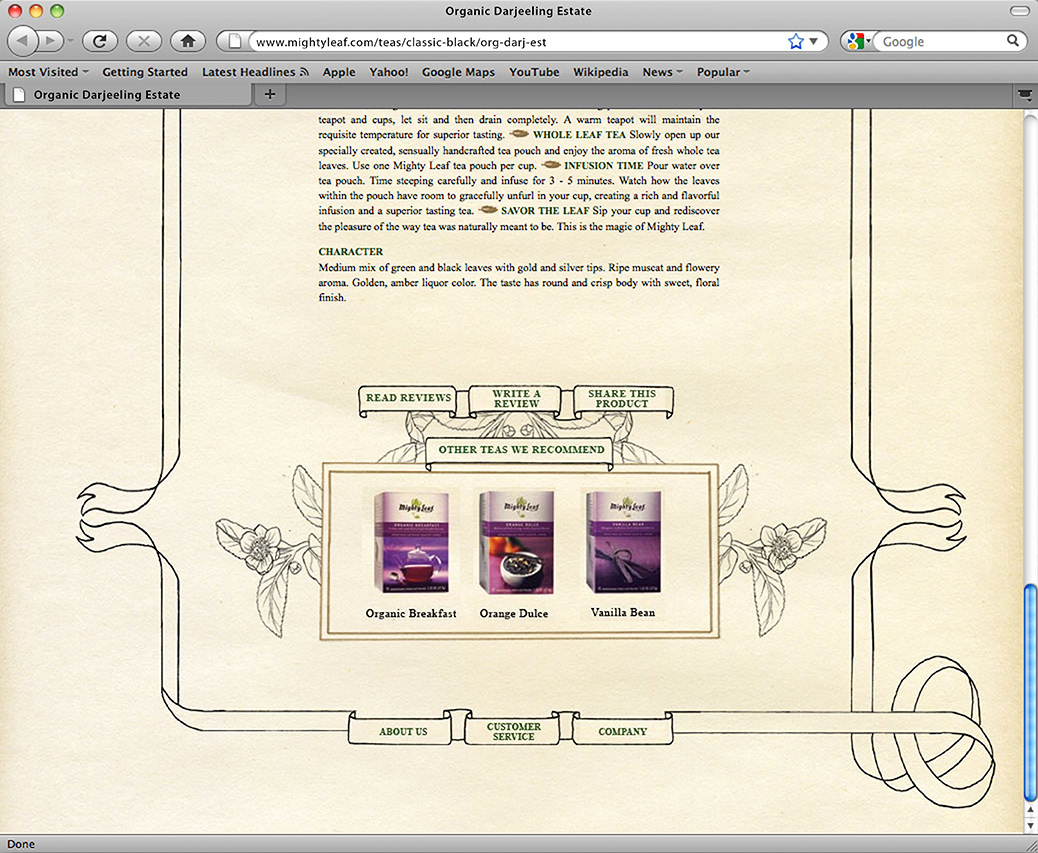Screen dimensions: 1038x853
Task: Open the Organic Breakfast tea name link
Action: 411,613
